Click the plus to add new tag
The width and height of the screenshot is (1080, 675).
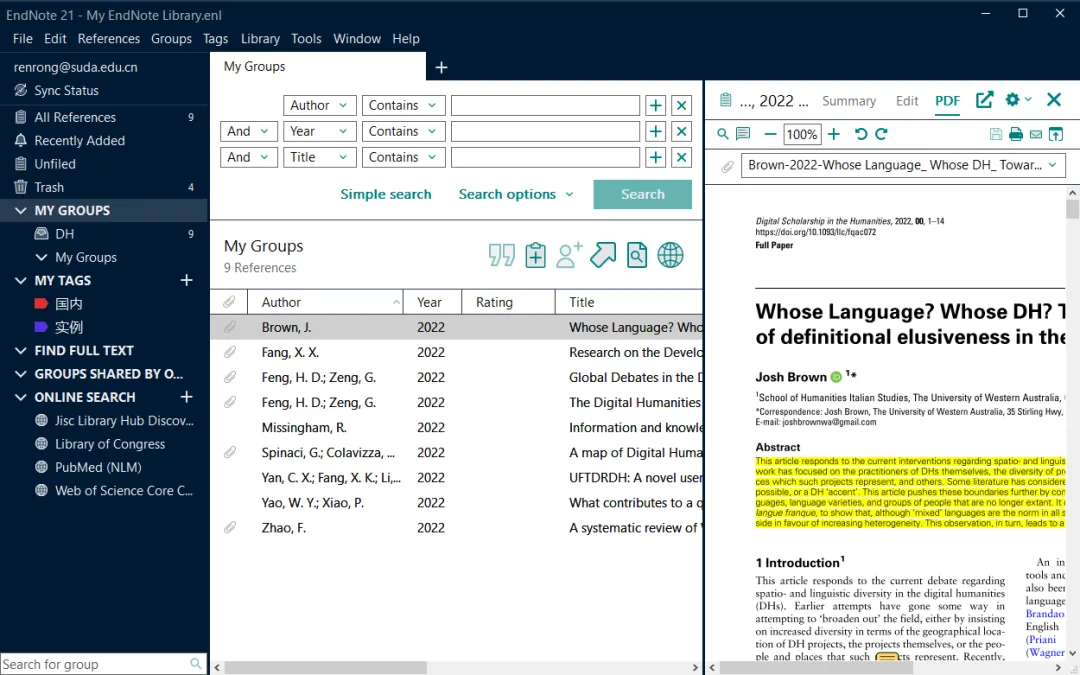[186, 280]
